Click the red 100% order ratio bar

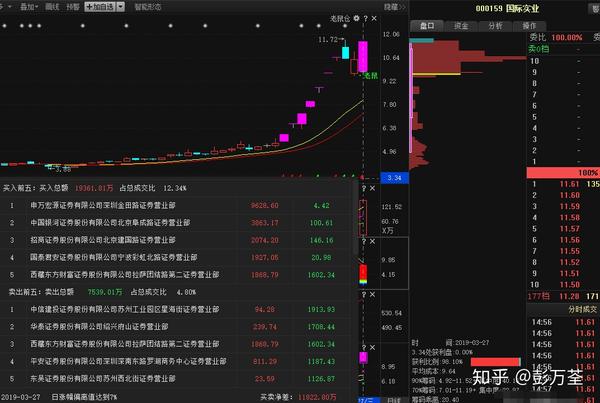coord(563,173)
